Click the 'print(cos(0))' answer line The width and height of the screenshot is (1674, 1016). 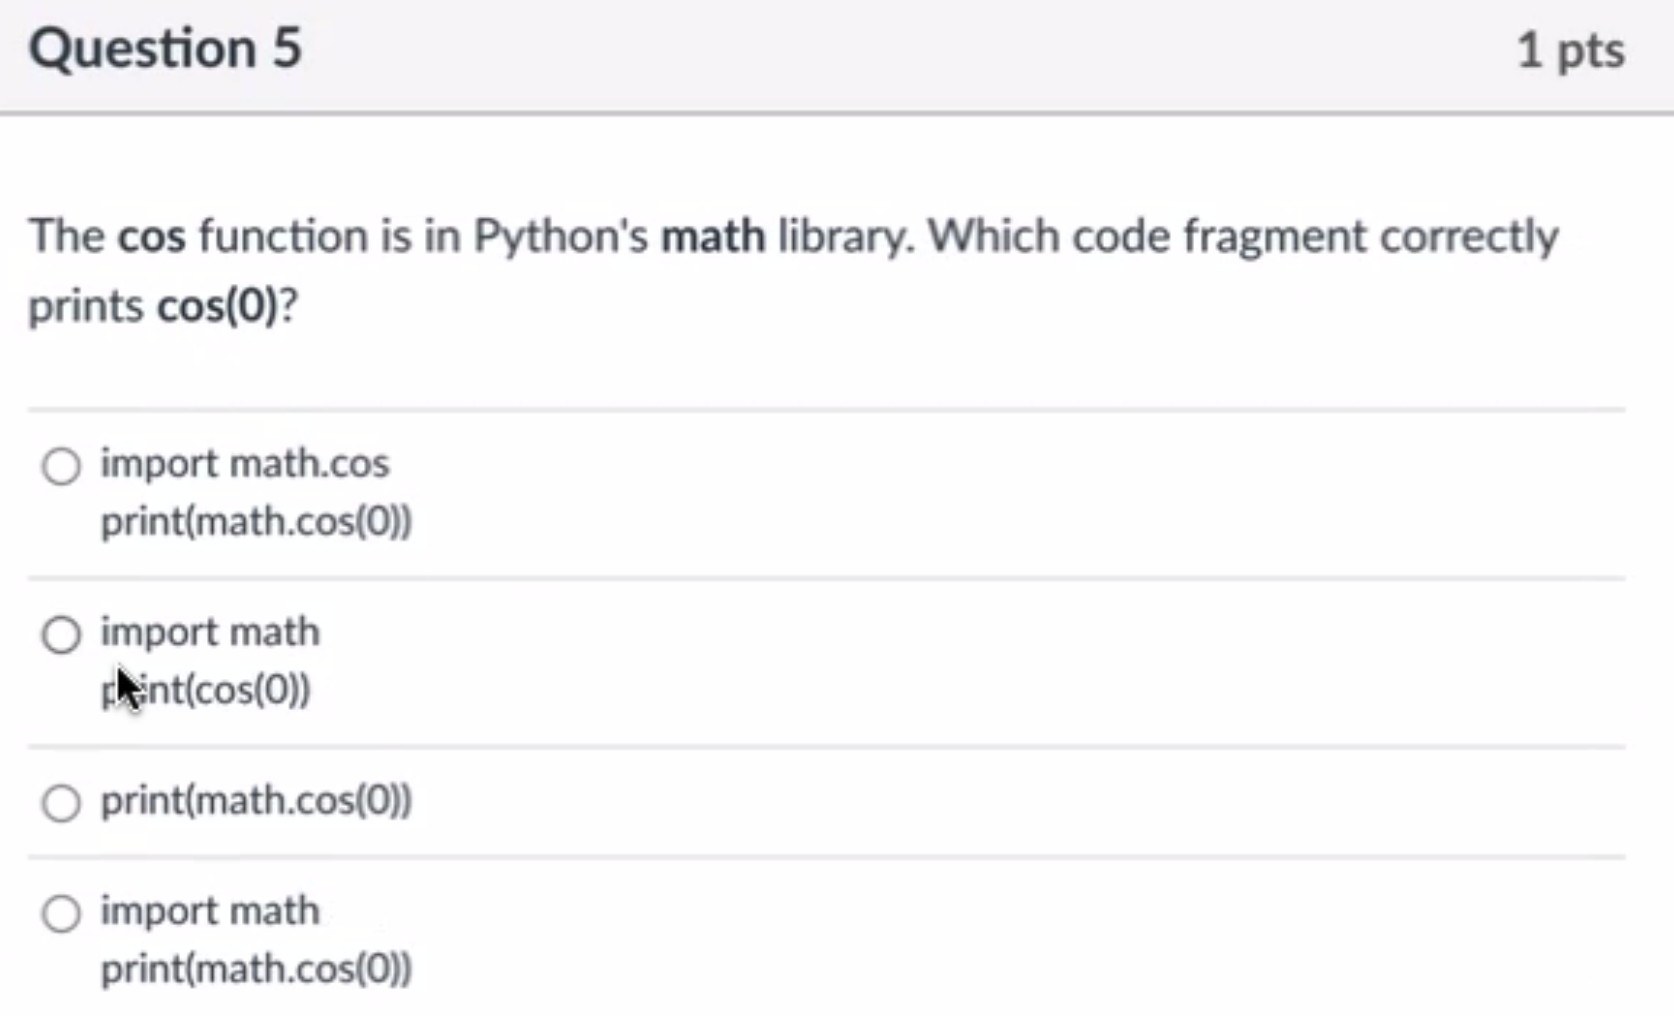(x=206, y=690)
